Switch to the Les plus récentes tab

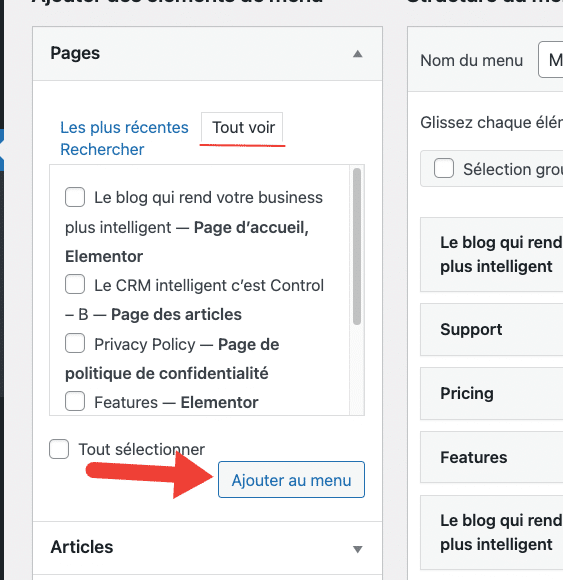click(124, 127)
